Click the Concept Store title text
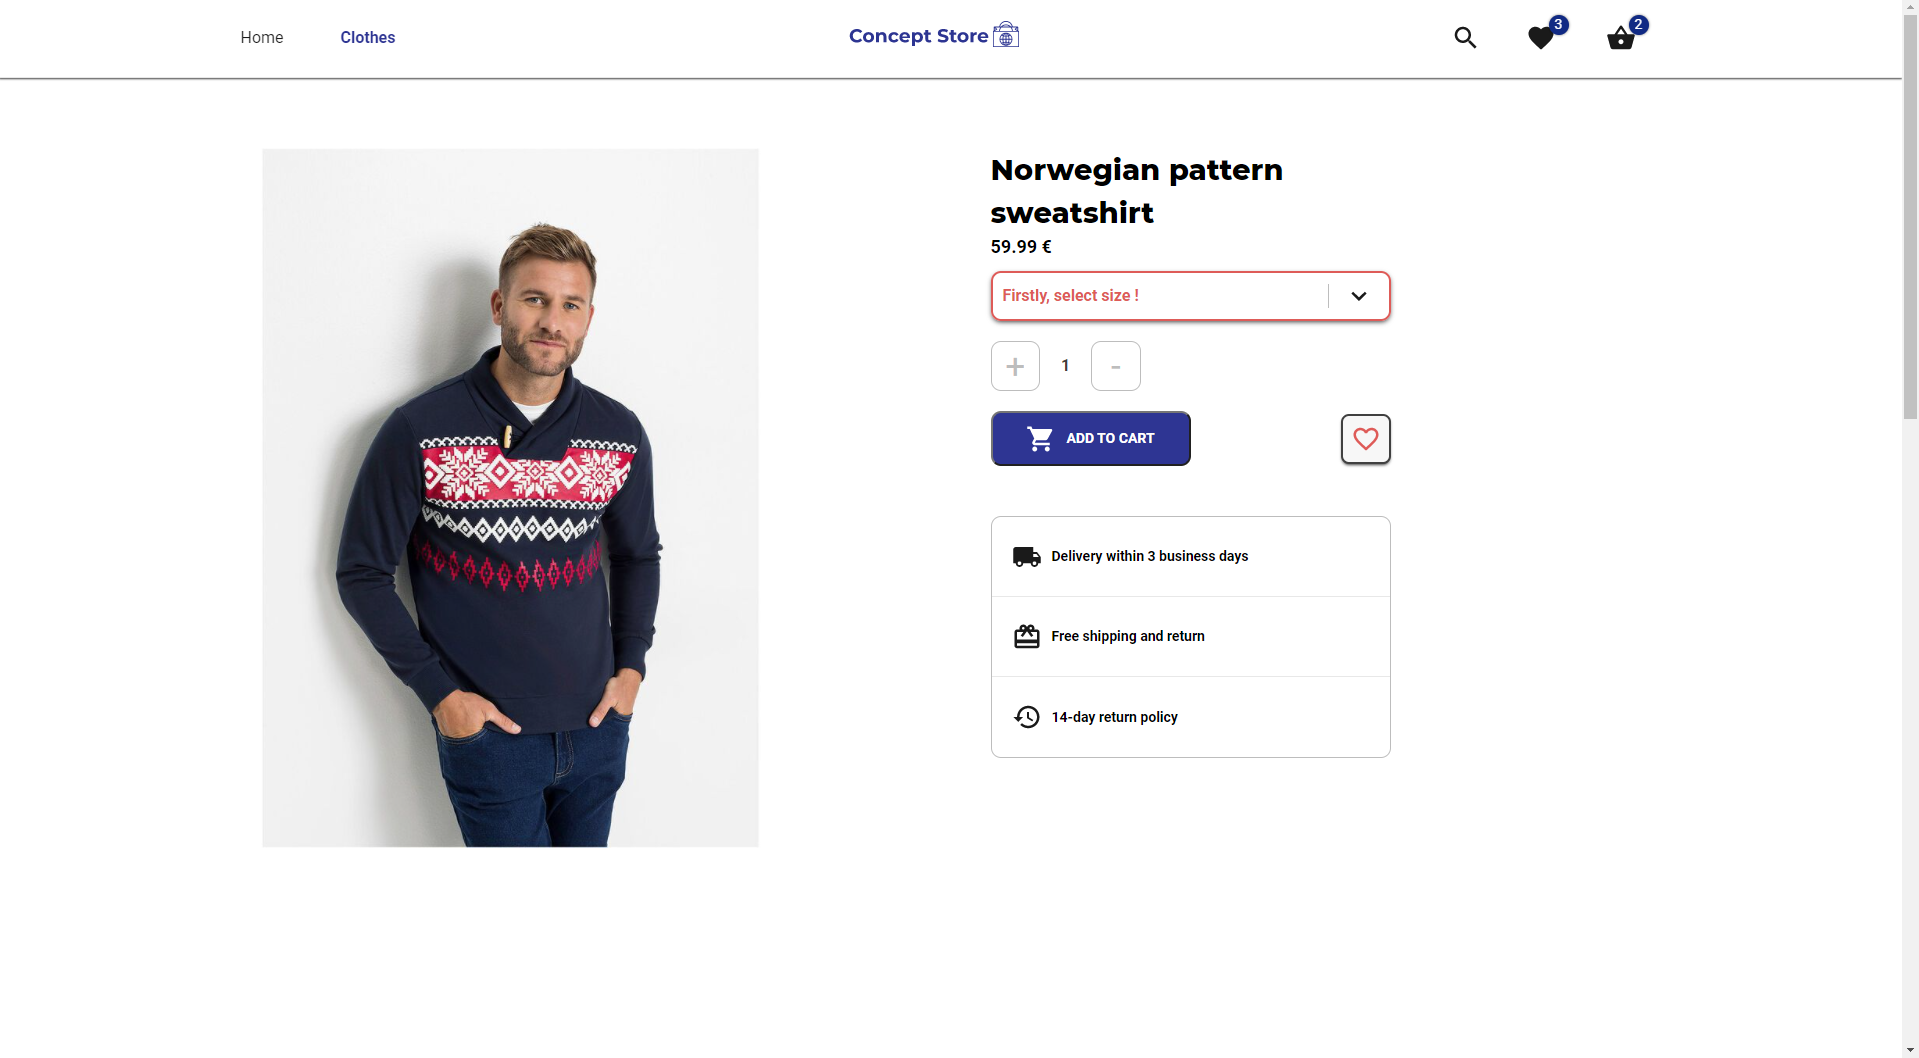Image resolution: width=1919 pixels, height=1058 pixels. point(917,35)
